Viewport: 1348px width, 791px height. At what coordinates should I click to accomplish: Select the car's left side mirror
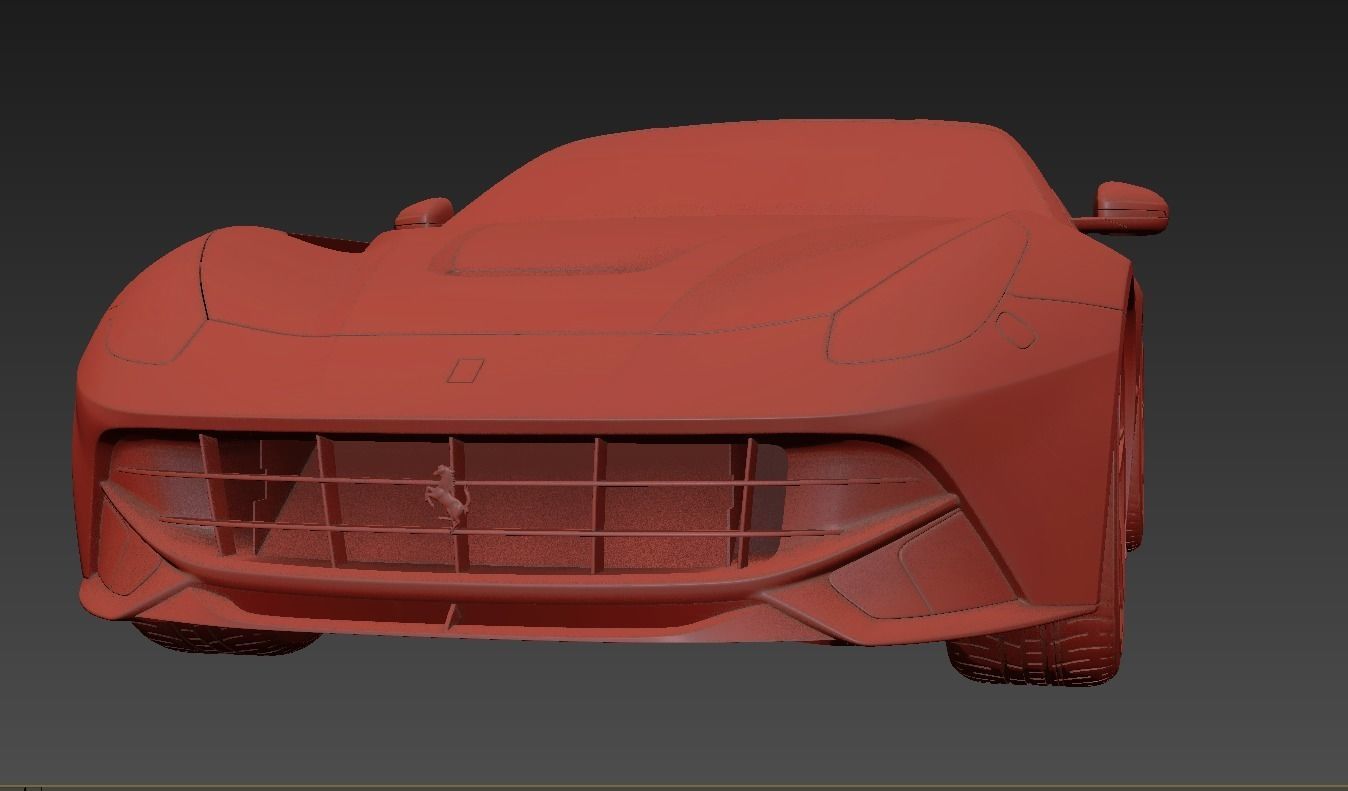click(424, 213)
